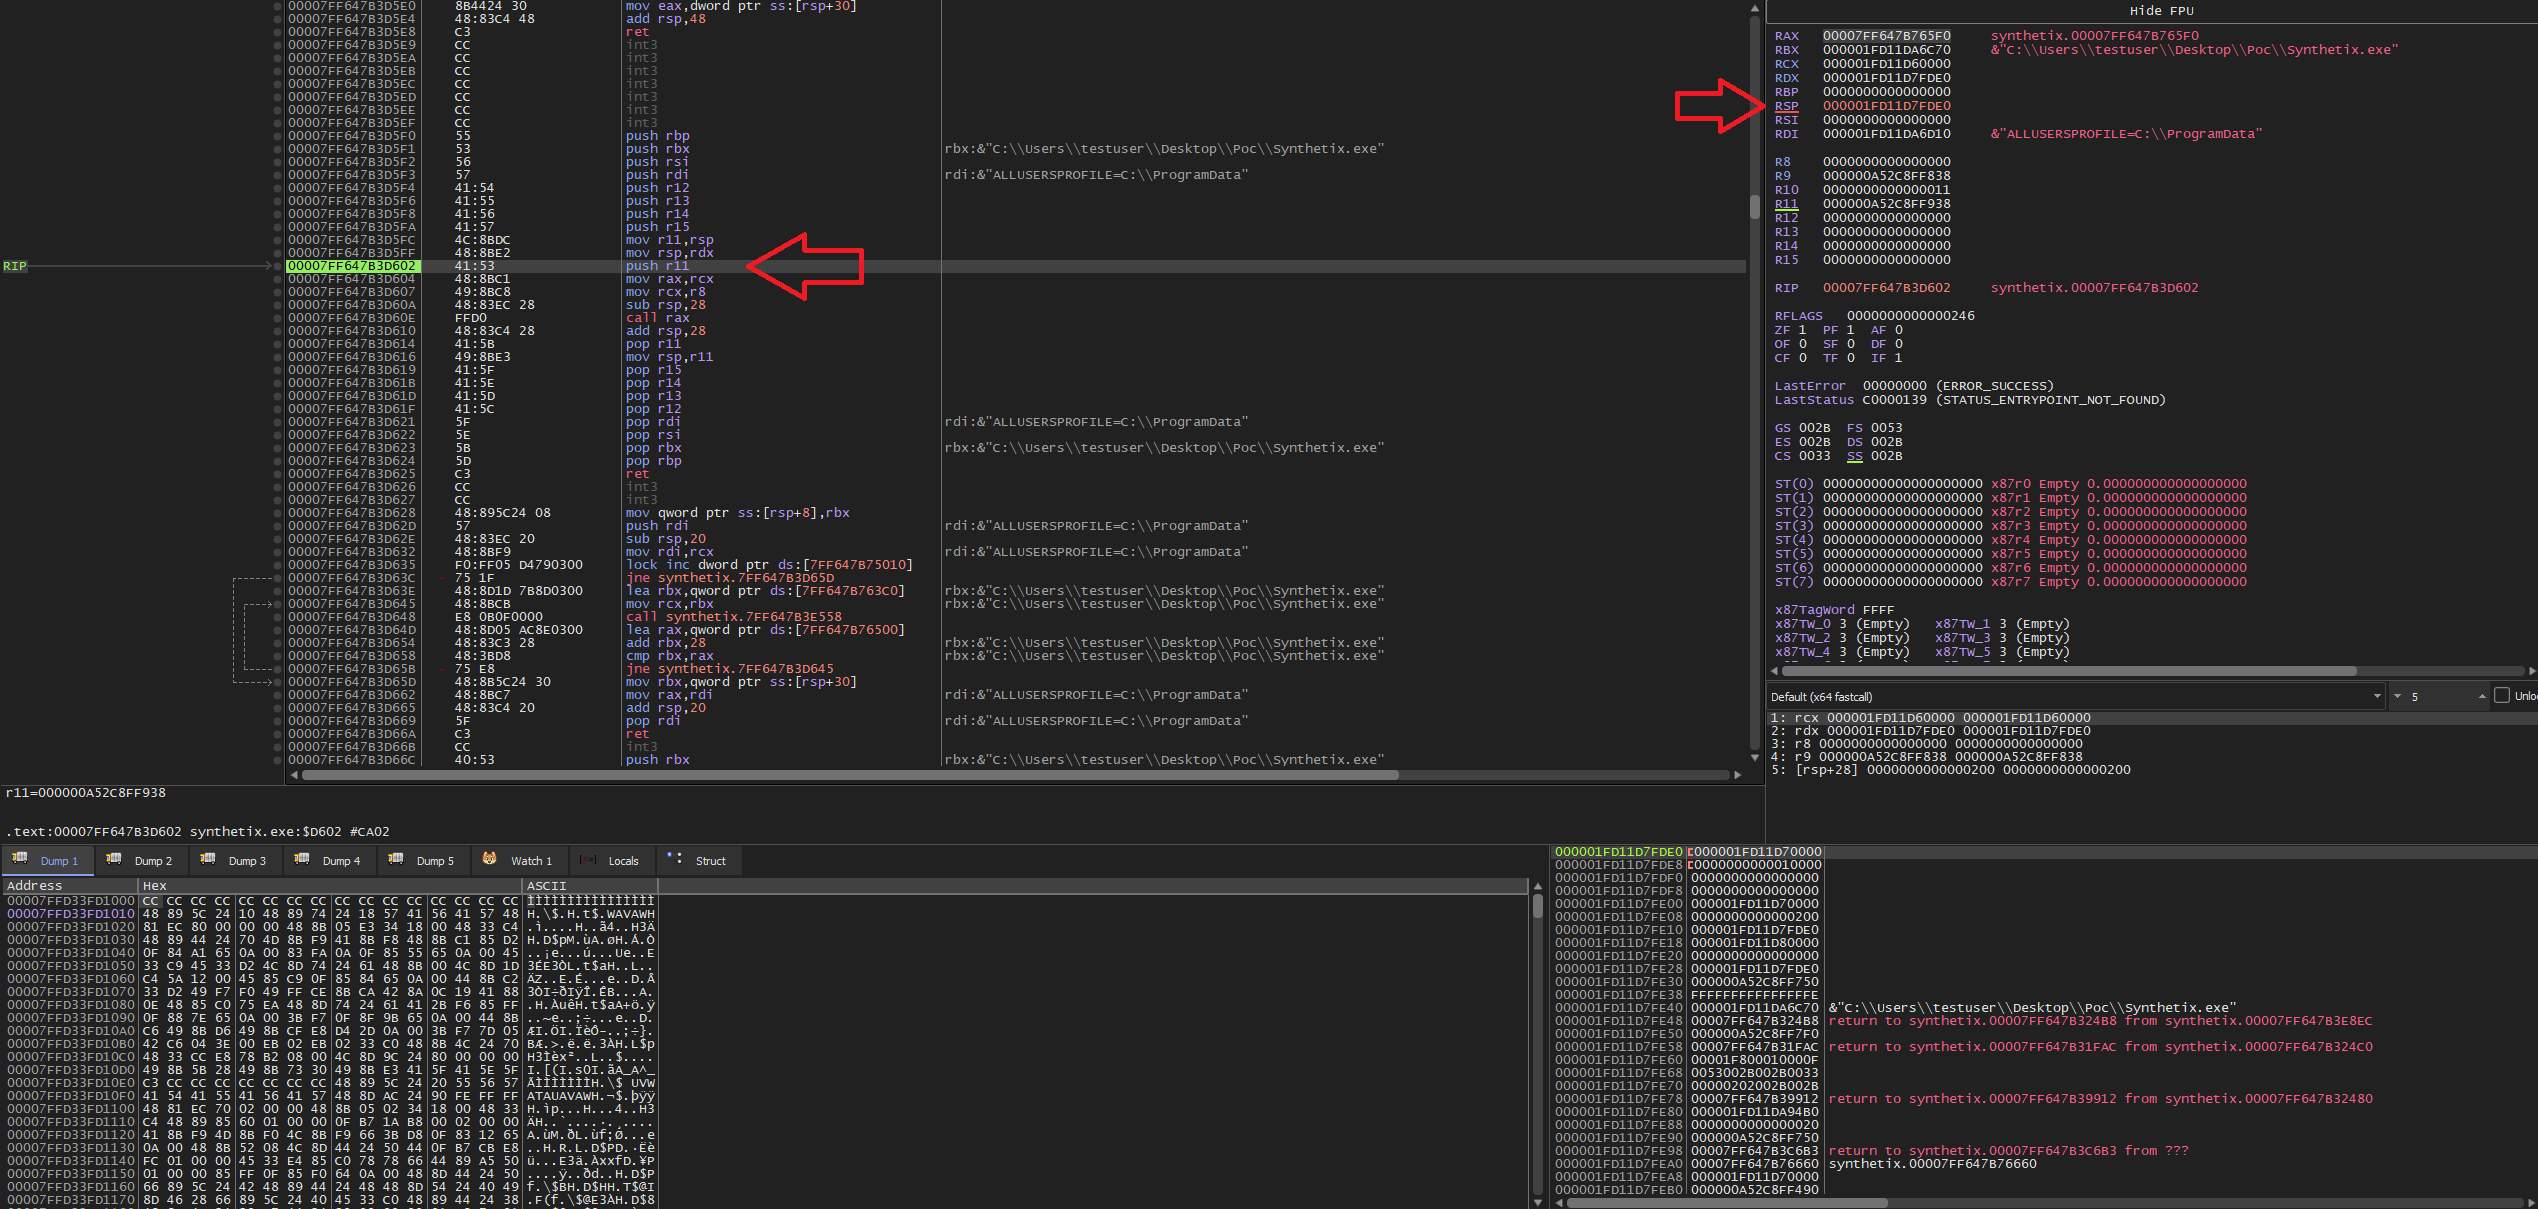2538x1209 pixels.
Task: Select the LastStatus C0000139 entry
Action: click(1970, 400)
